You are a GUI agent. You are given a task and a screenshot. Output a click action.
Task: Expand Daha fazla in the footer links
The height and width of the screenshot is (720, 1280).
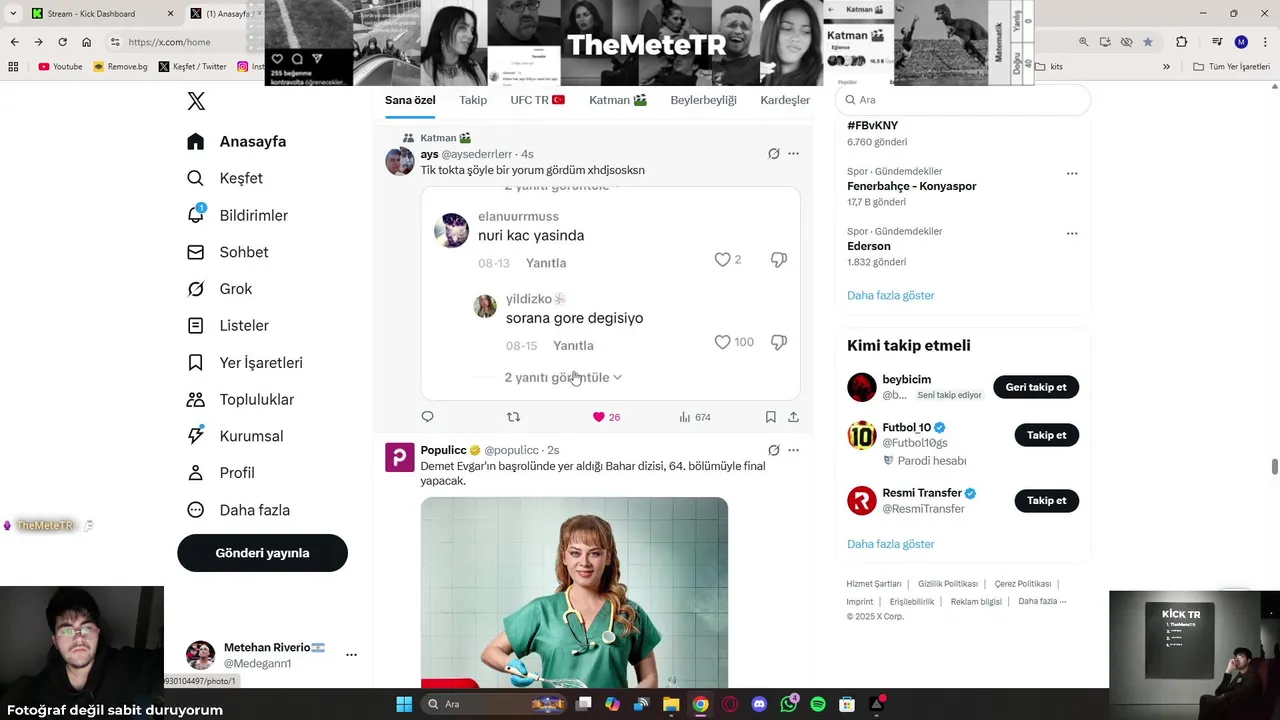click(1042, 601)
